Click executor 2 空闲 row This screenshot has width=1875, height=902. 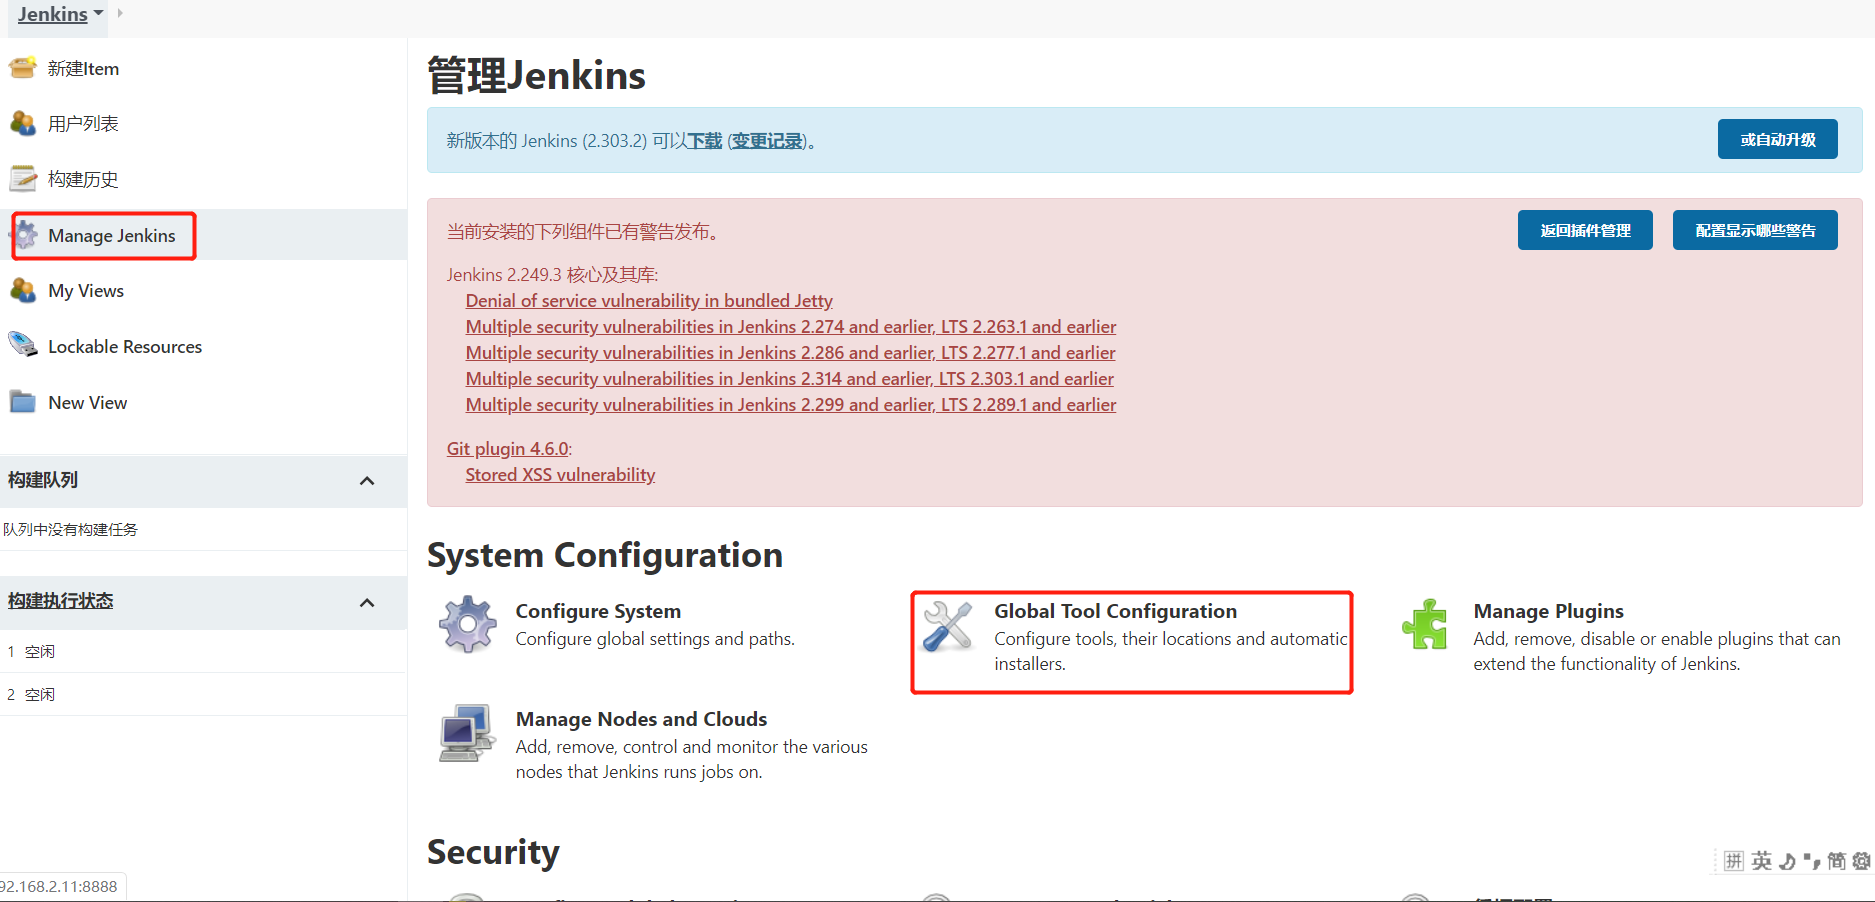(x=203, y=694)
